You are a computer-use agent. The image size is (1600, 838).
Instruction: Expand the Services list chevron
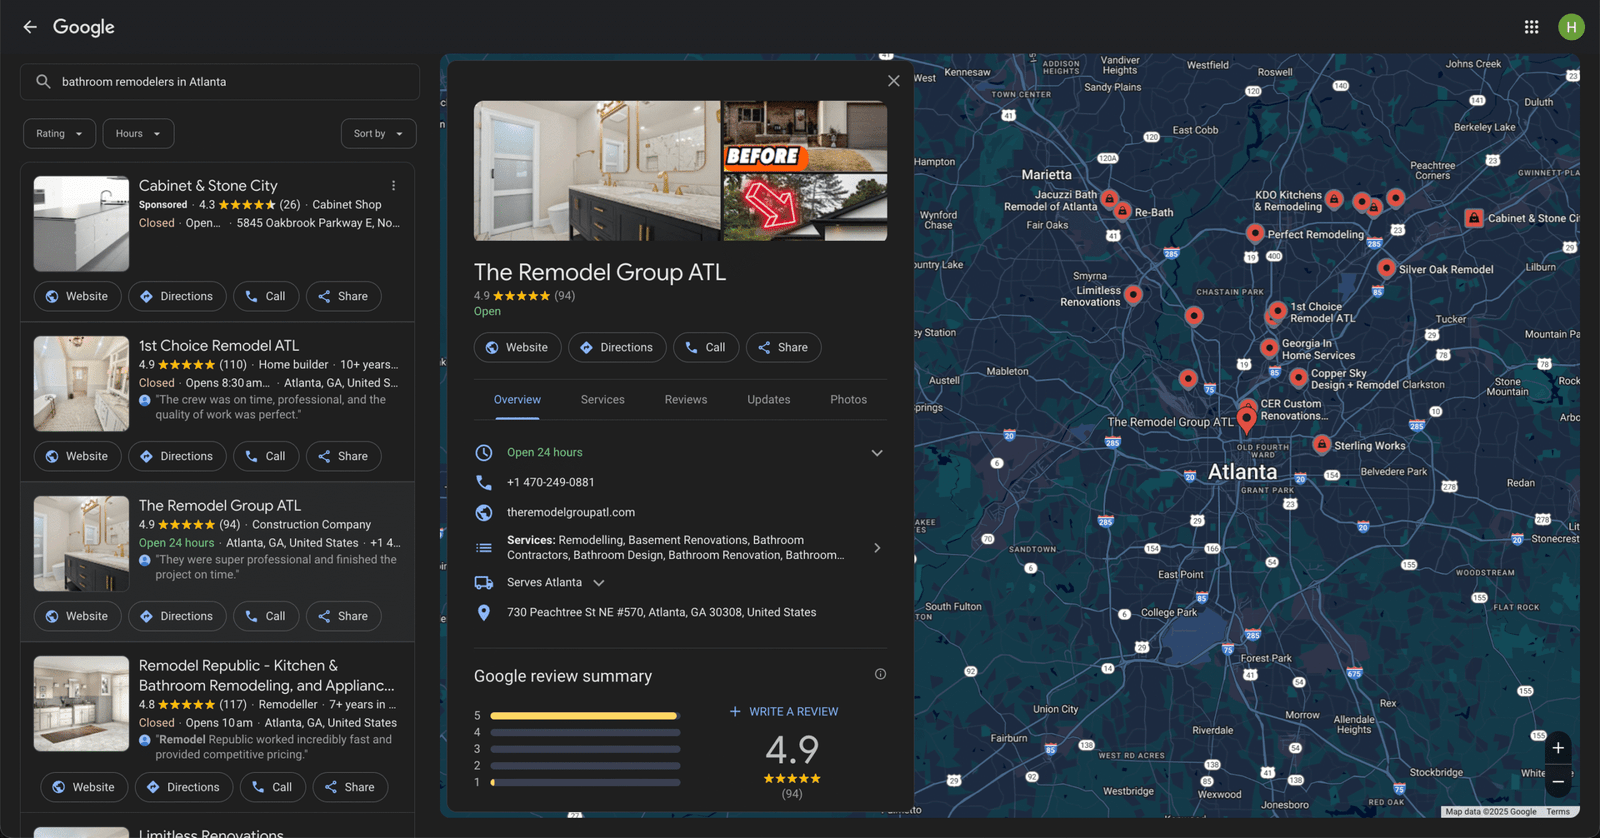point(877,548)
